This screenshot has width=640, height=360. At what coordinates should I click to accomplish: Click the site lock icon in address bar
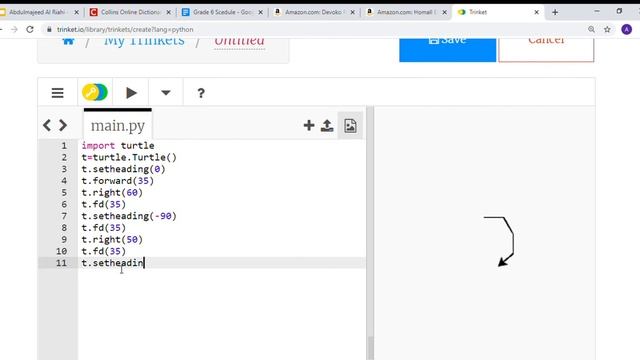[x=49, y=29]
